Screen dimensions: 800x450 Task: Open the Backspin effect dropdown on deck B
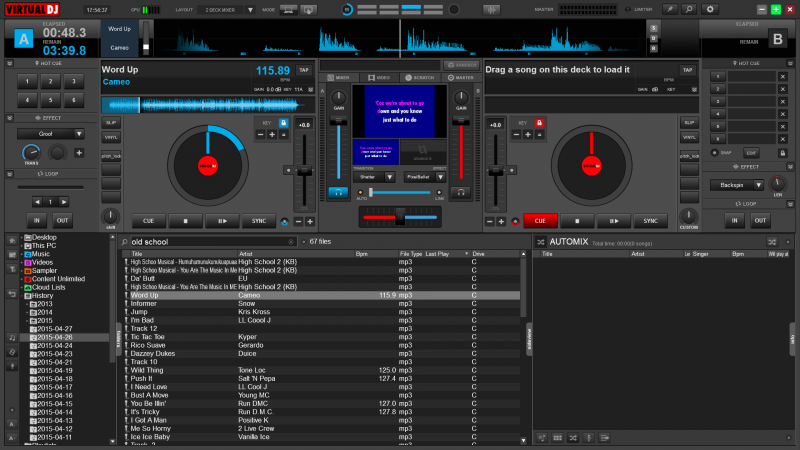pos(736,185)
